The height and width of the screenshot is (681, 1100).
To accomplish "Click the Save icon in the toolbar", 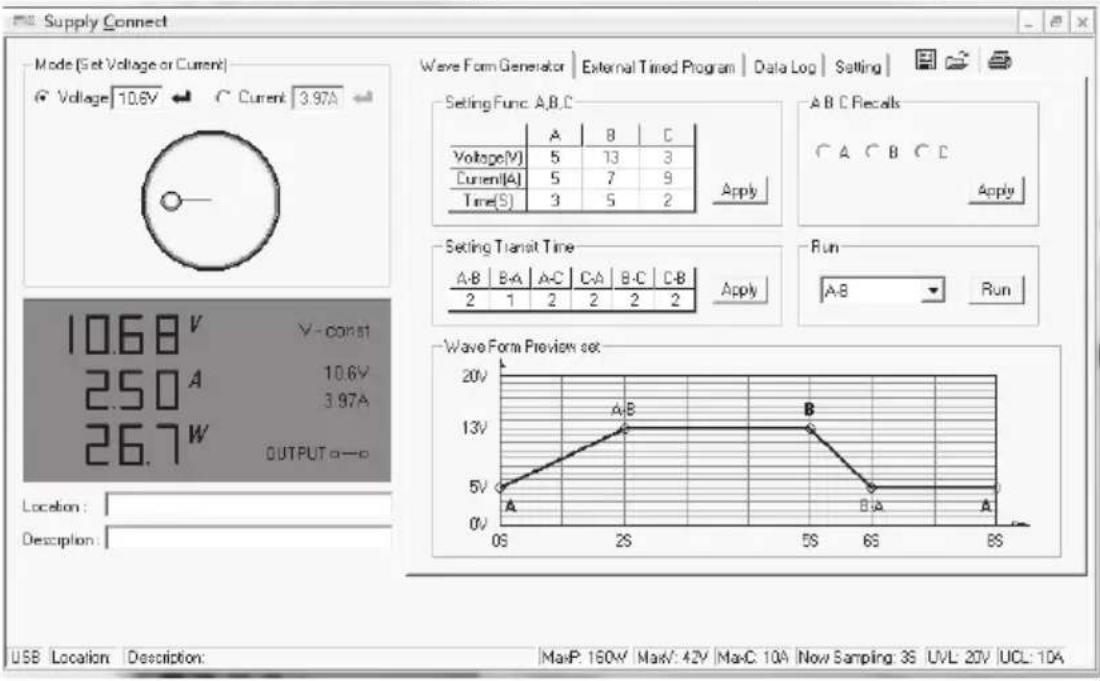I will 926,61.
